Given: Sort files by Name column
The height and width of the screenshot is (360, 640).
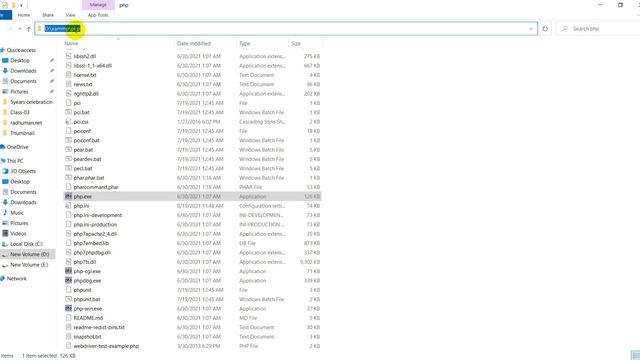Looking at the screenshot, I should point(71,43).
